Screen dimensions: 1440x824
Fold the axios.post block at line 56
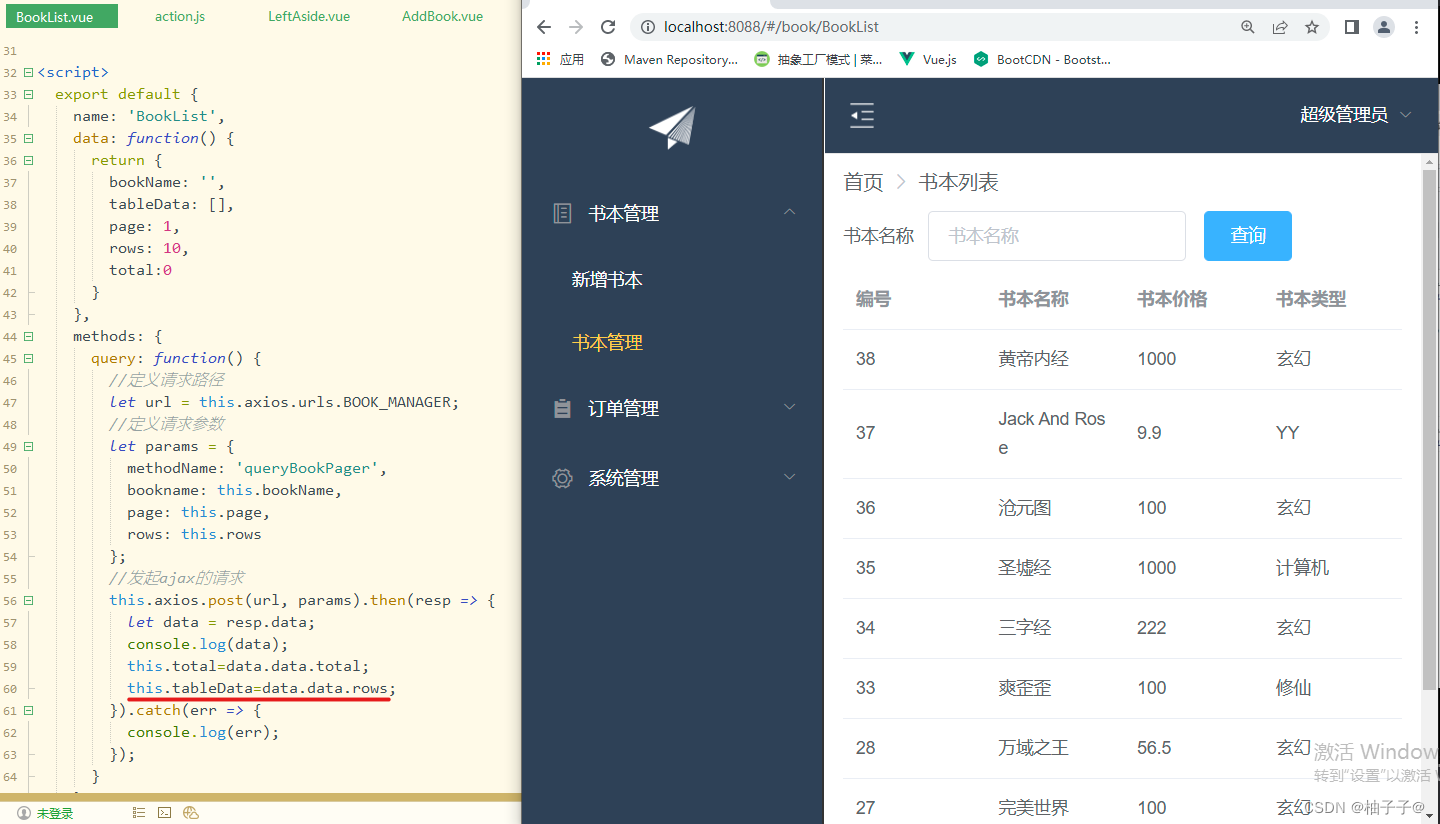pyautogui.click(x=28, y=600)
